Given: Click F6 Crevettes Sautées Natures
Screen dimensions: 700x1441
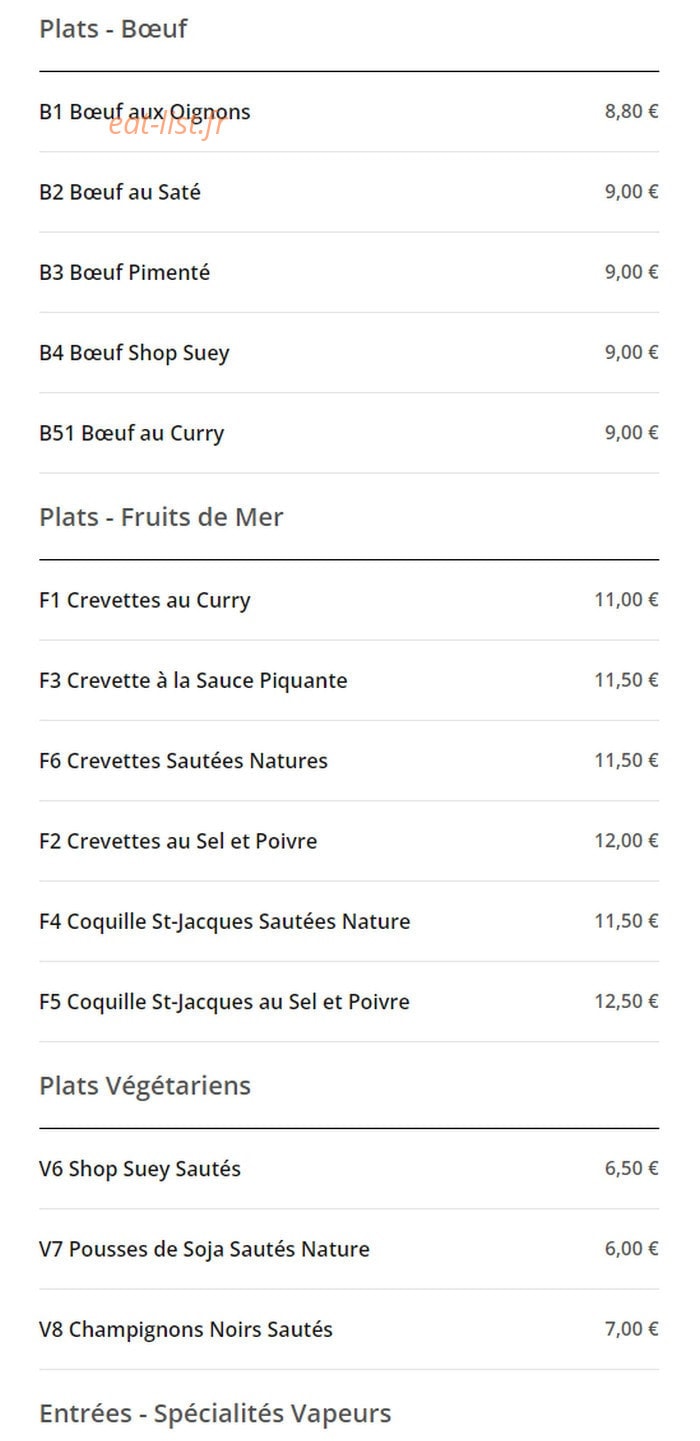Looking at the screenshot, I should pos(349,760).
